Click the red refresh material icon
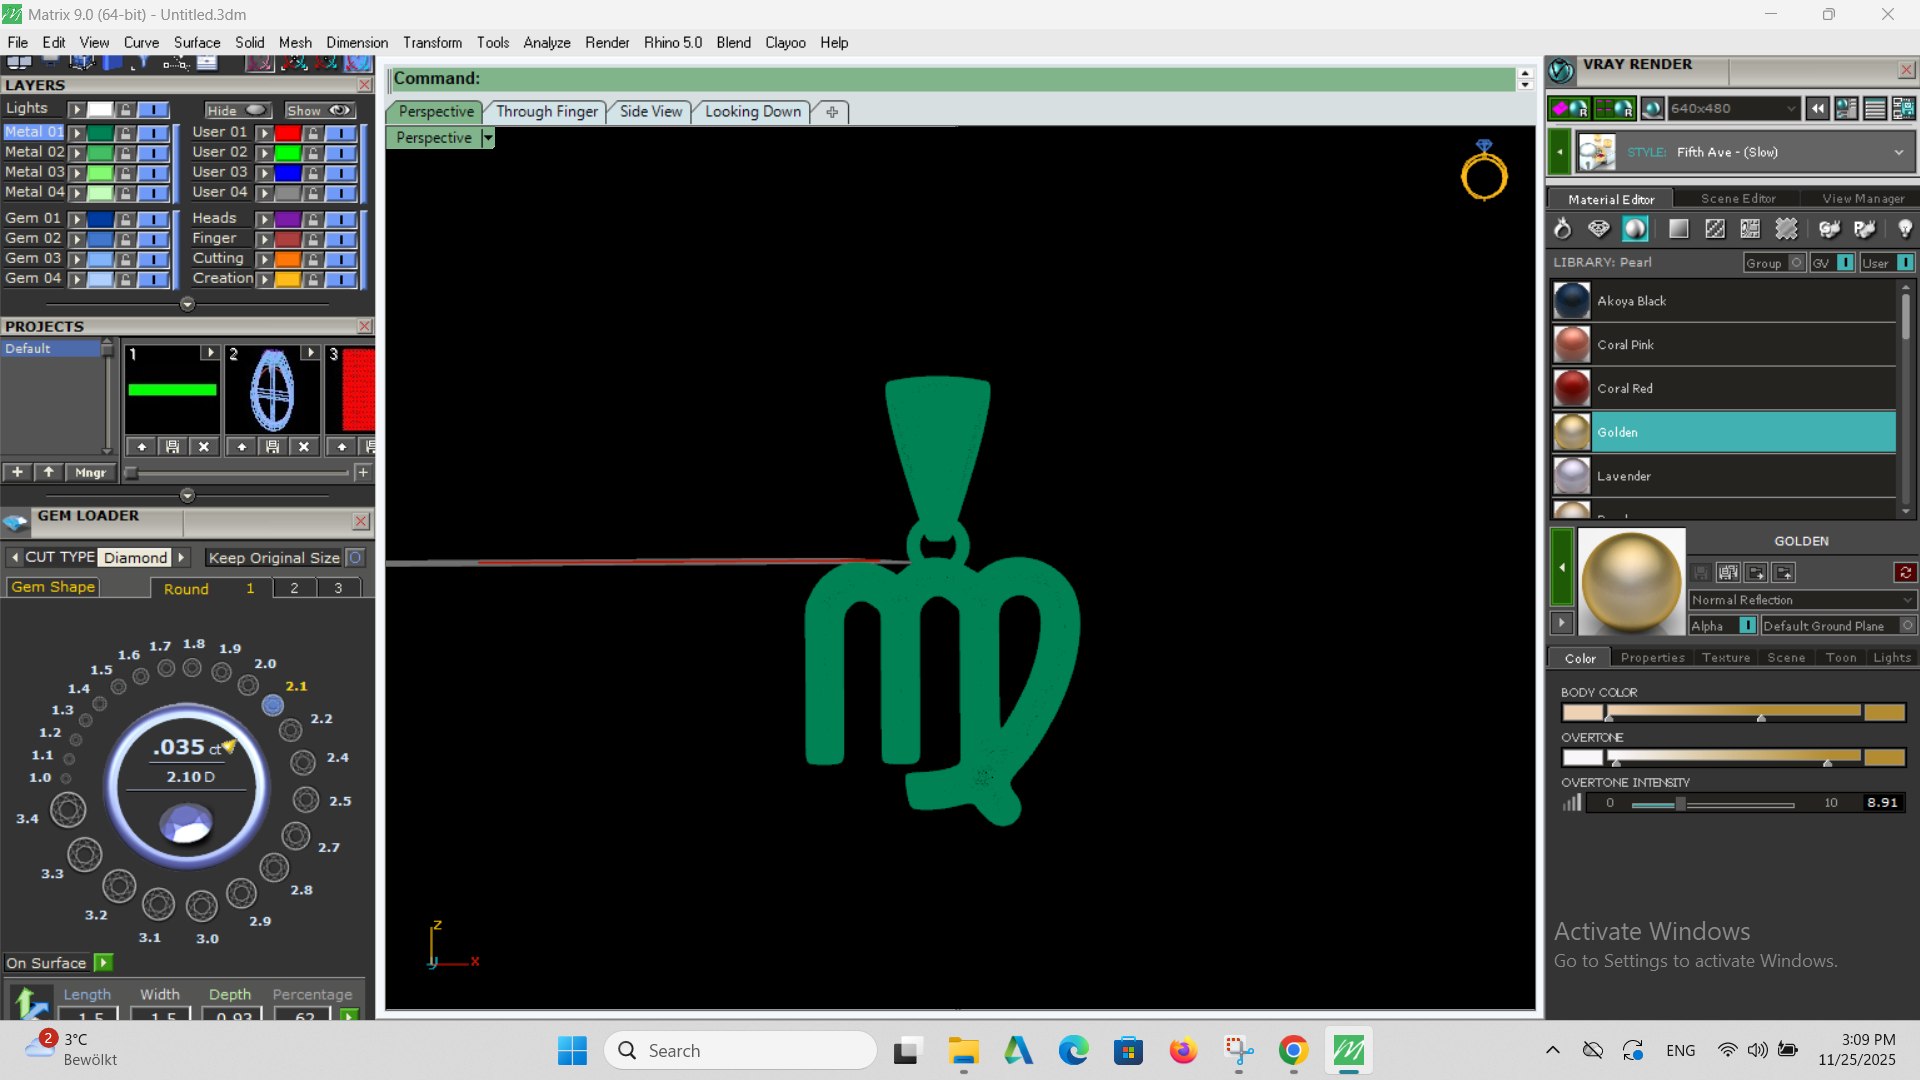Image resolution: width=1920 pixels, height=1080 pixels. [x=1905, y=572]
